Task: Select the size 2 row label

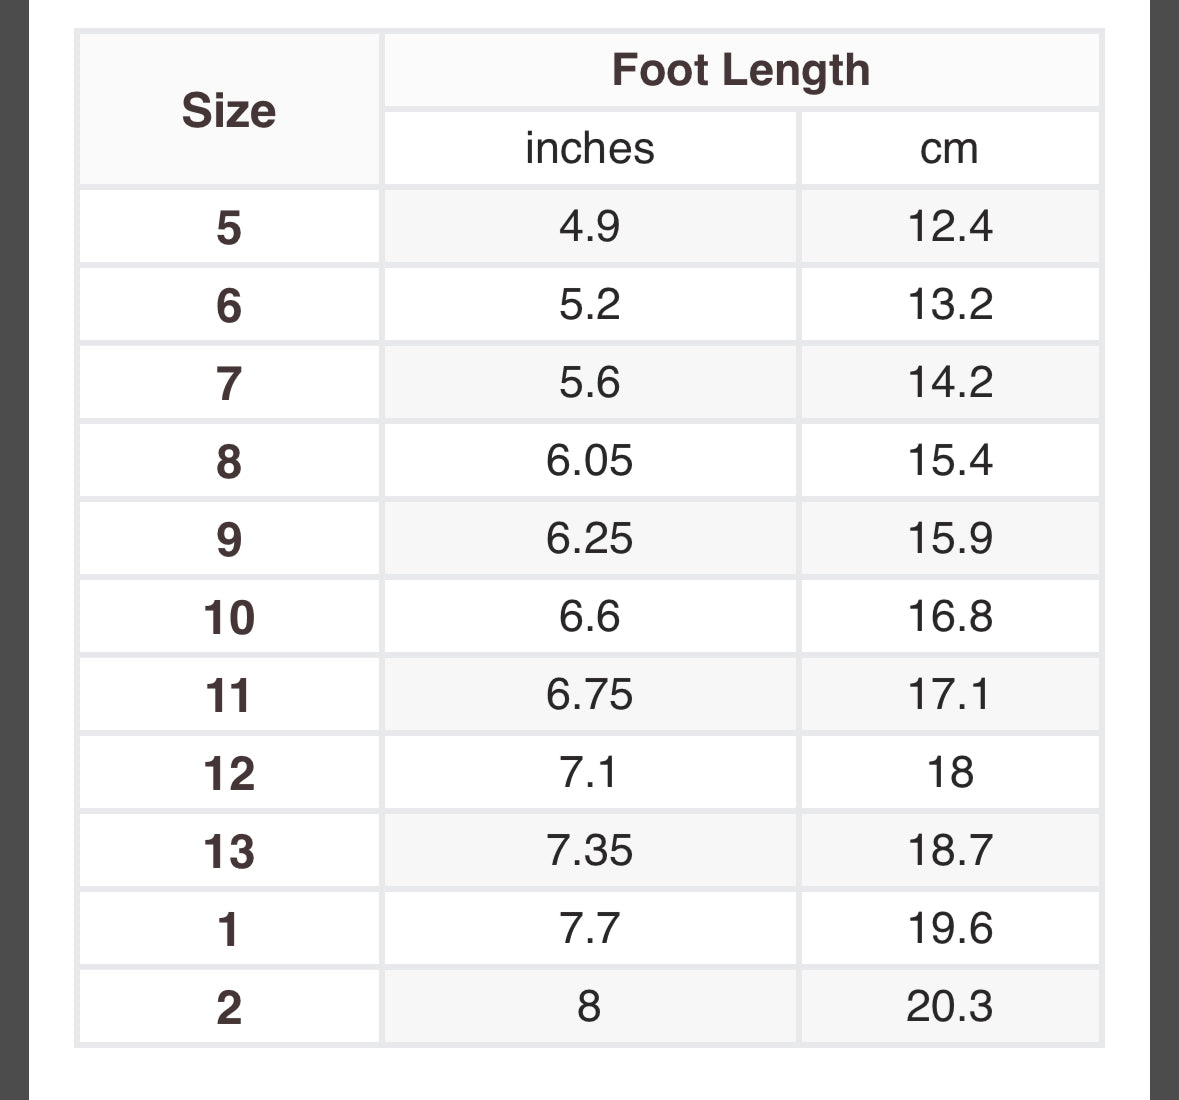Action: click(x=229, y=1008)
